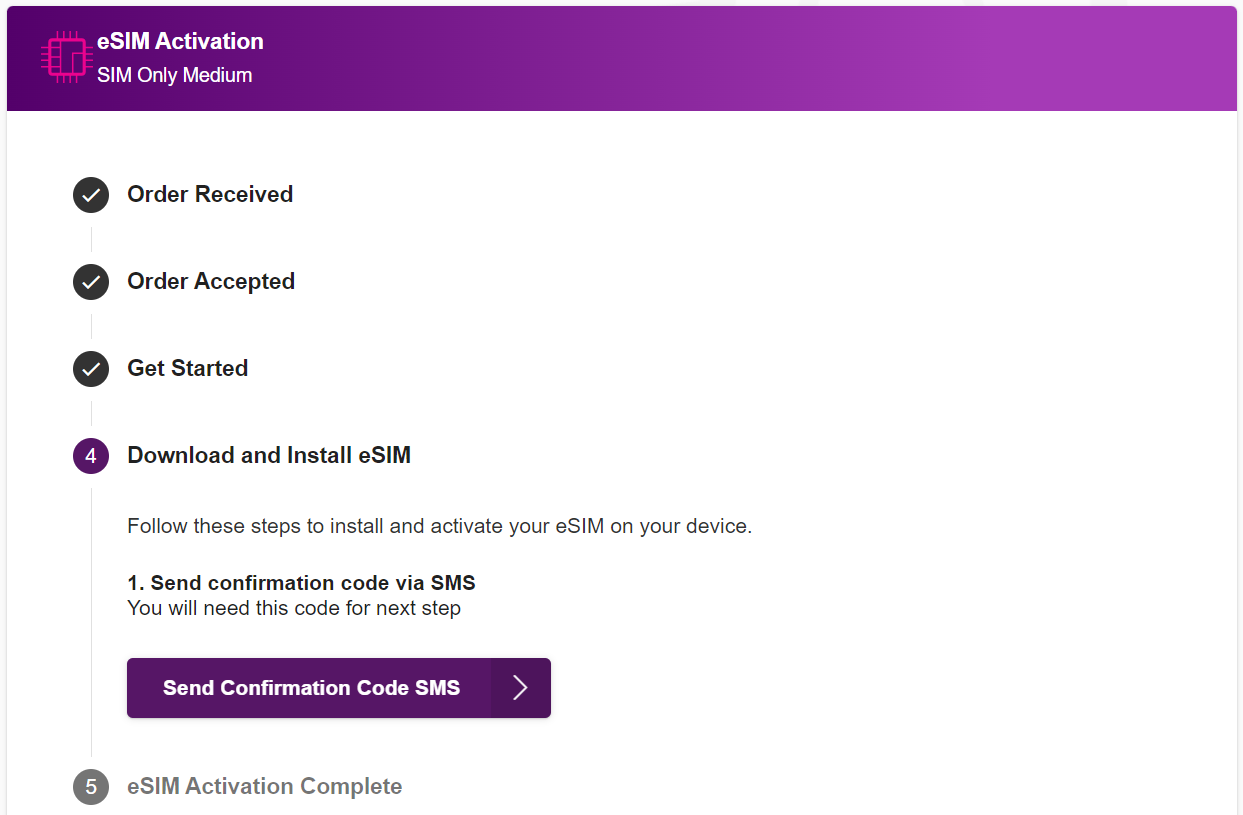Viewport: 1243px width, 815px height.
Task: Toggle the Order Received completion indicator
Action: (90, 195)
